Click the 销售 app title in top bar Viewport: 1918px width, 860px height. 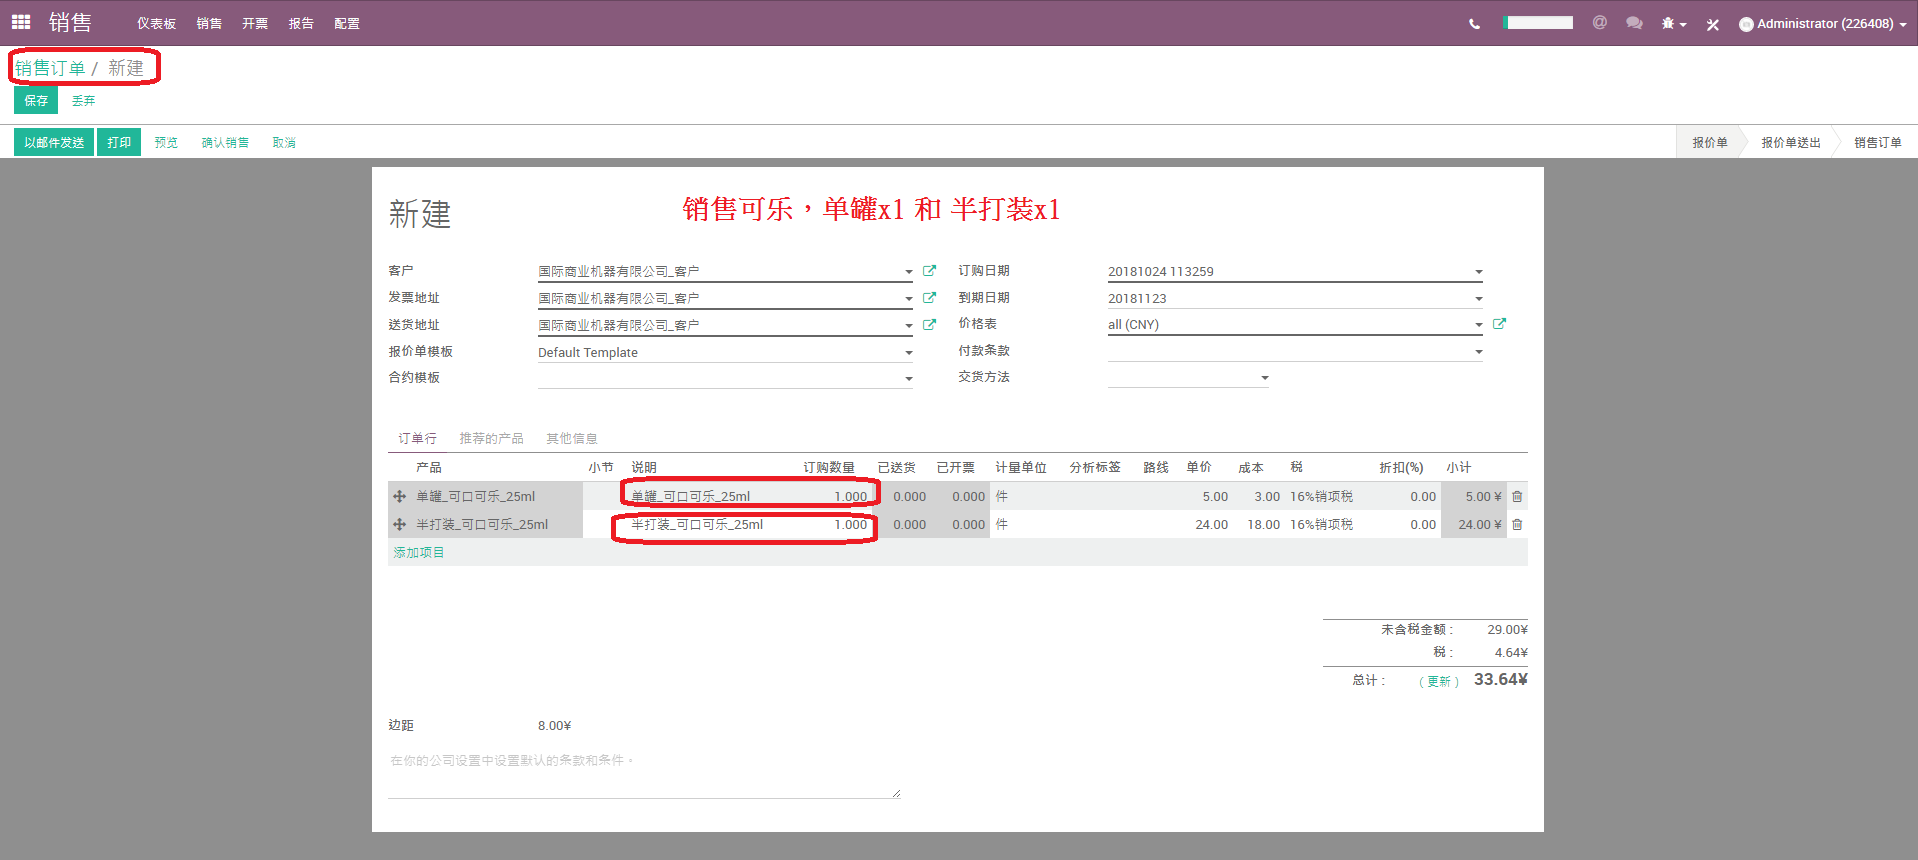click(70, 22)
